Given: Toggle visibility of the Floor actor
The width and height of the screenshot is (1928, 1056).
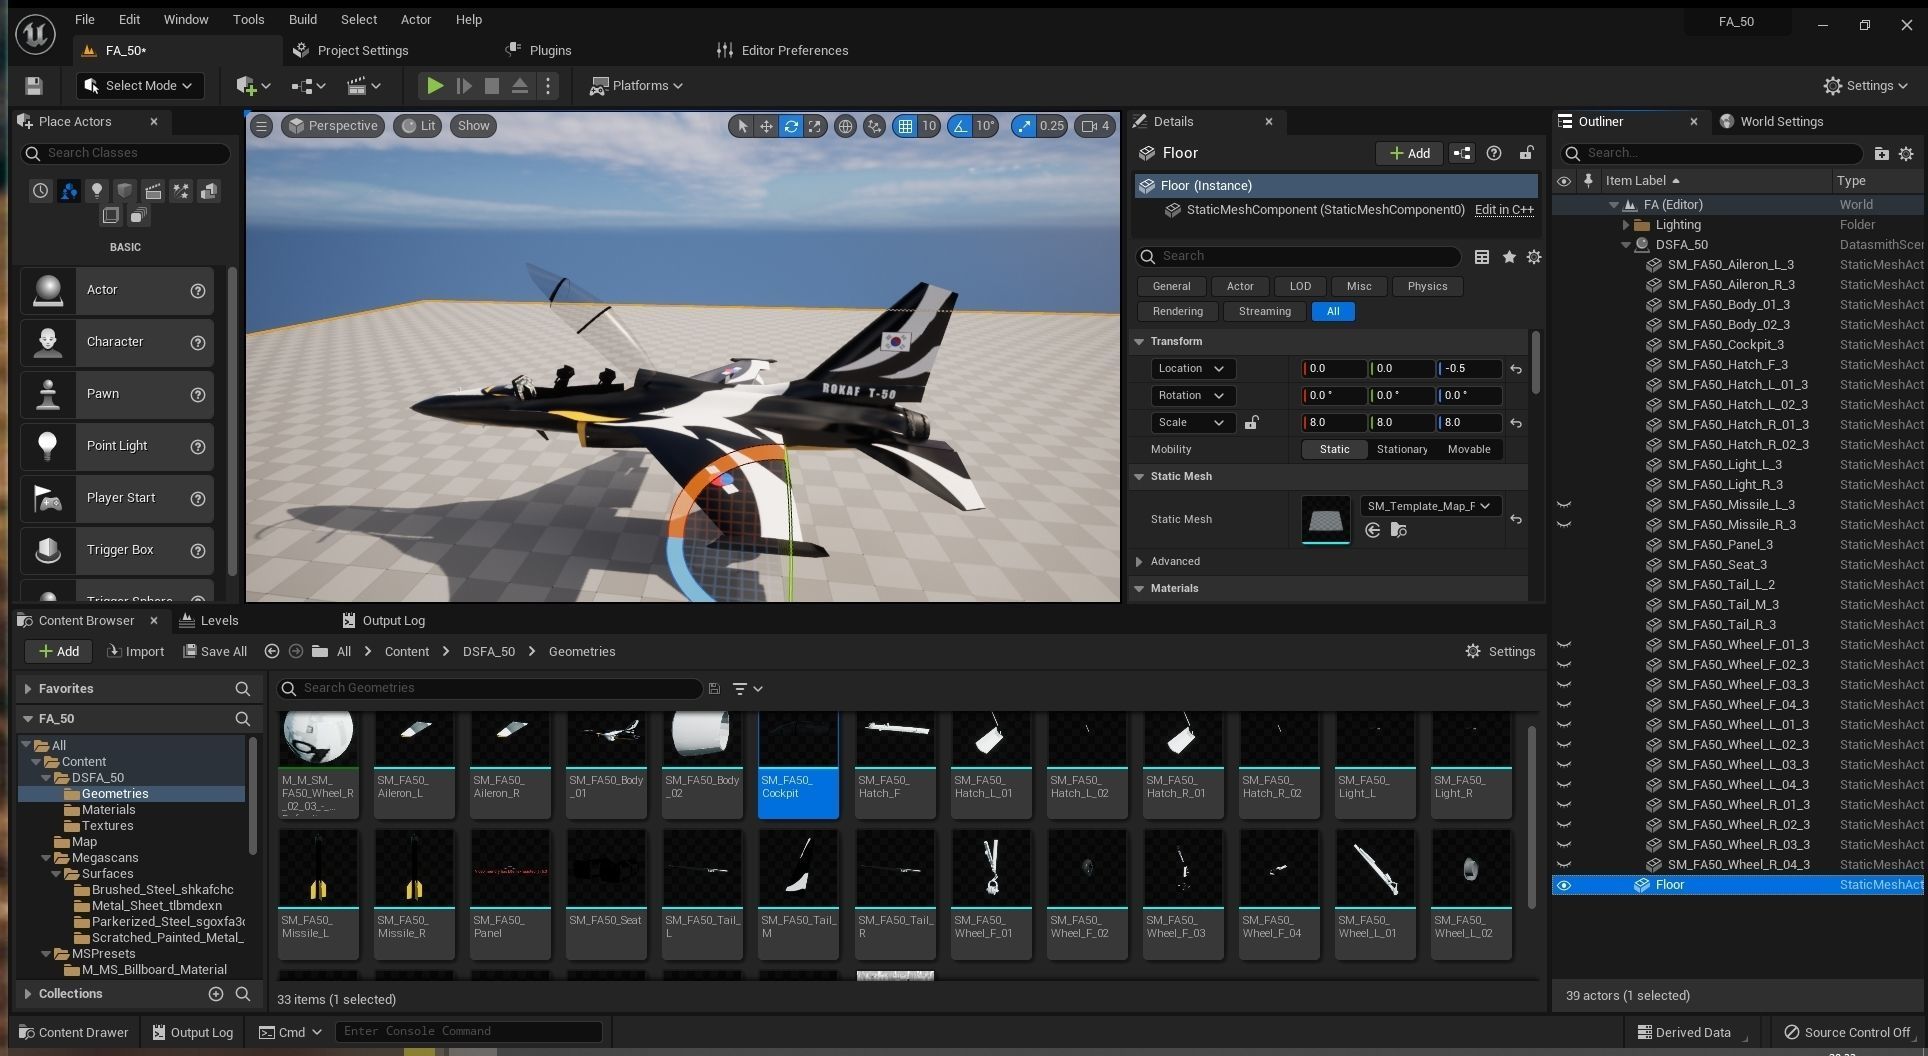Looking at the screenshot, I should coord(1564,885).
